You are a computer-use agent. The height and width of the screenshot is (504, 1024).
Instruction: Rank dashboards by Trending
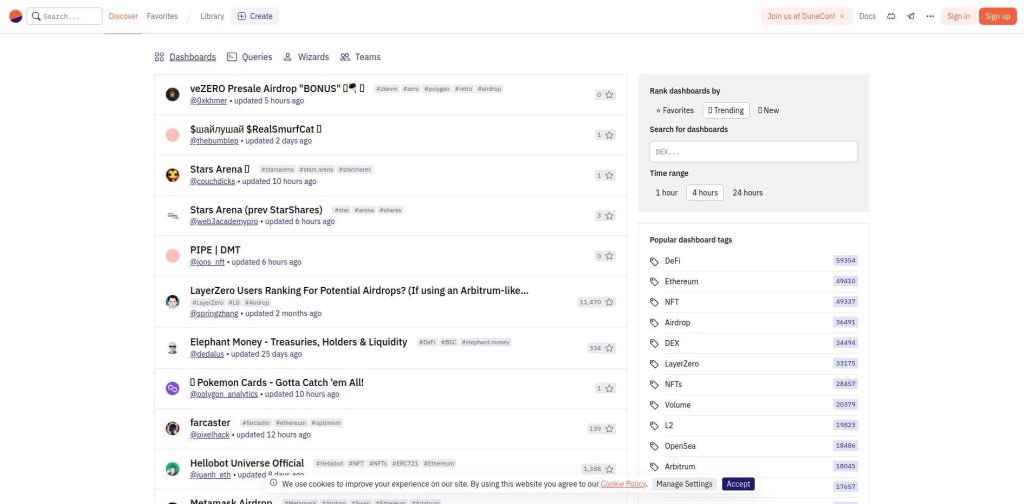[726, 110]
